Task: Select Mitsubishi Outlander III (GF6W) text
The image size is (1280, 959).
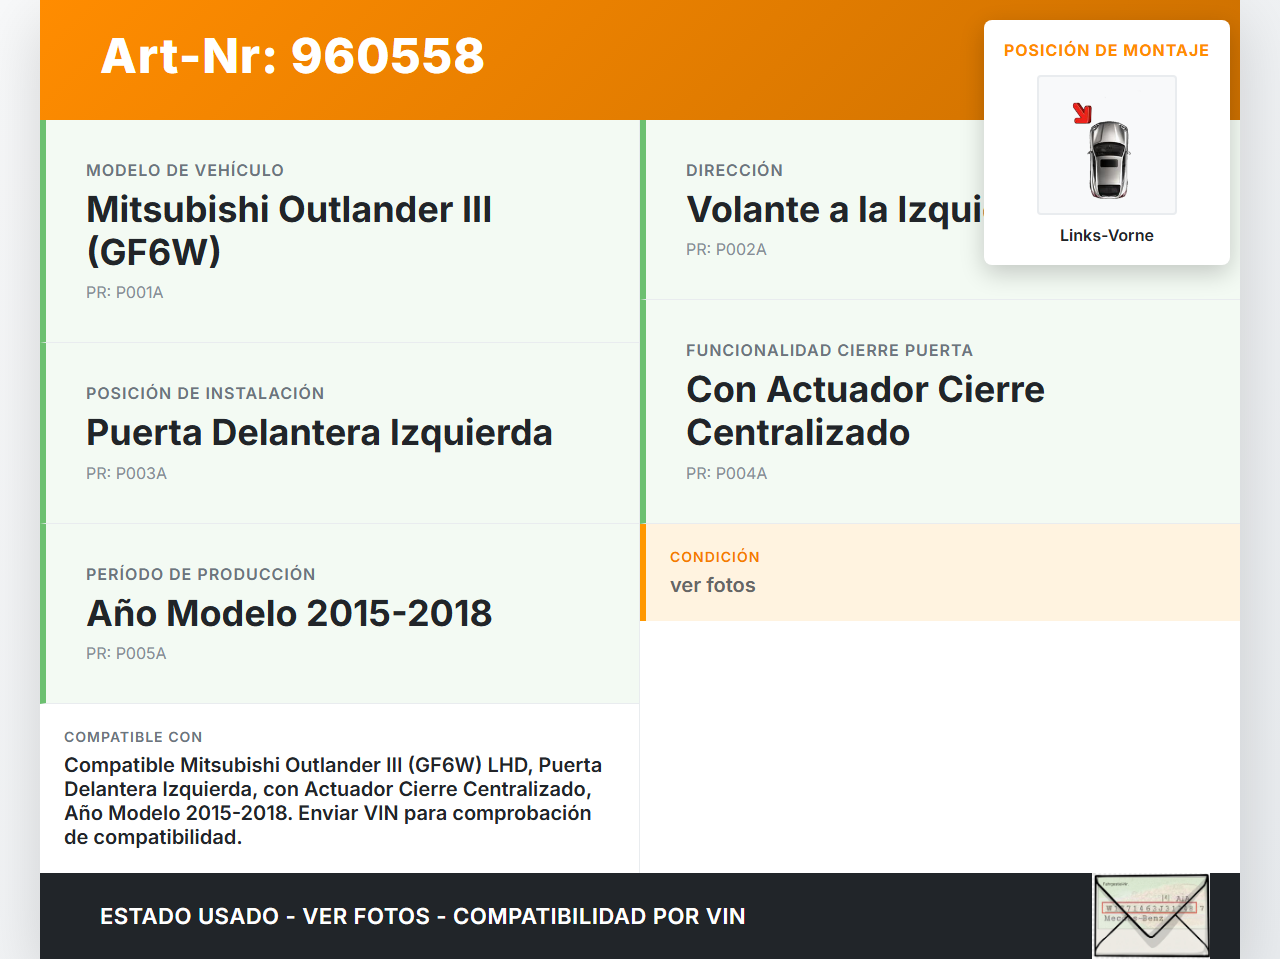Action: [289, 230]
